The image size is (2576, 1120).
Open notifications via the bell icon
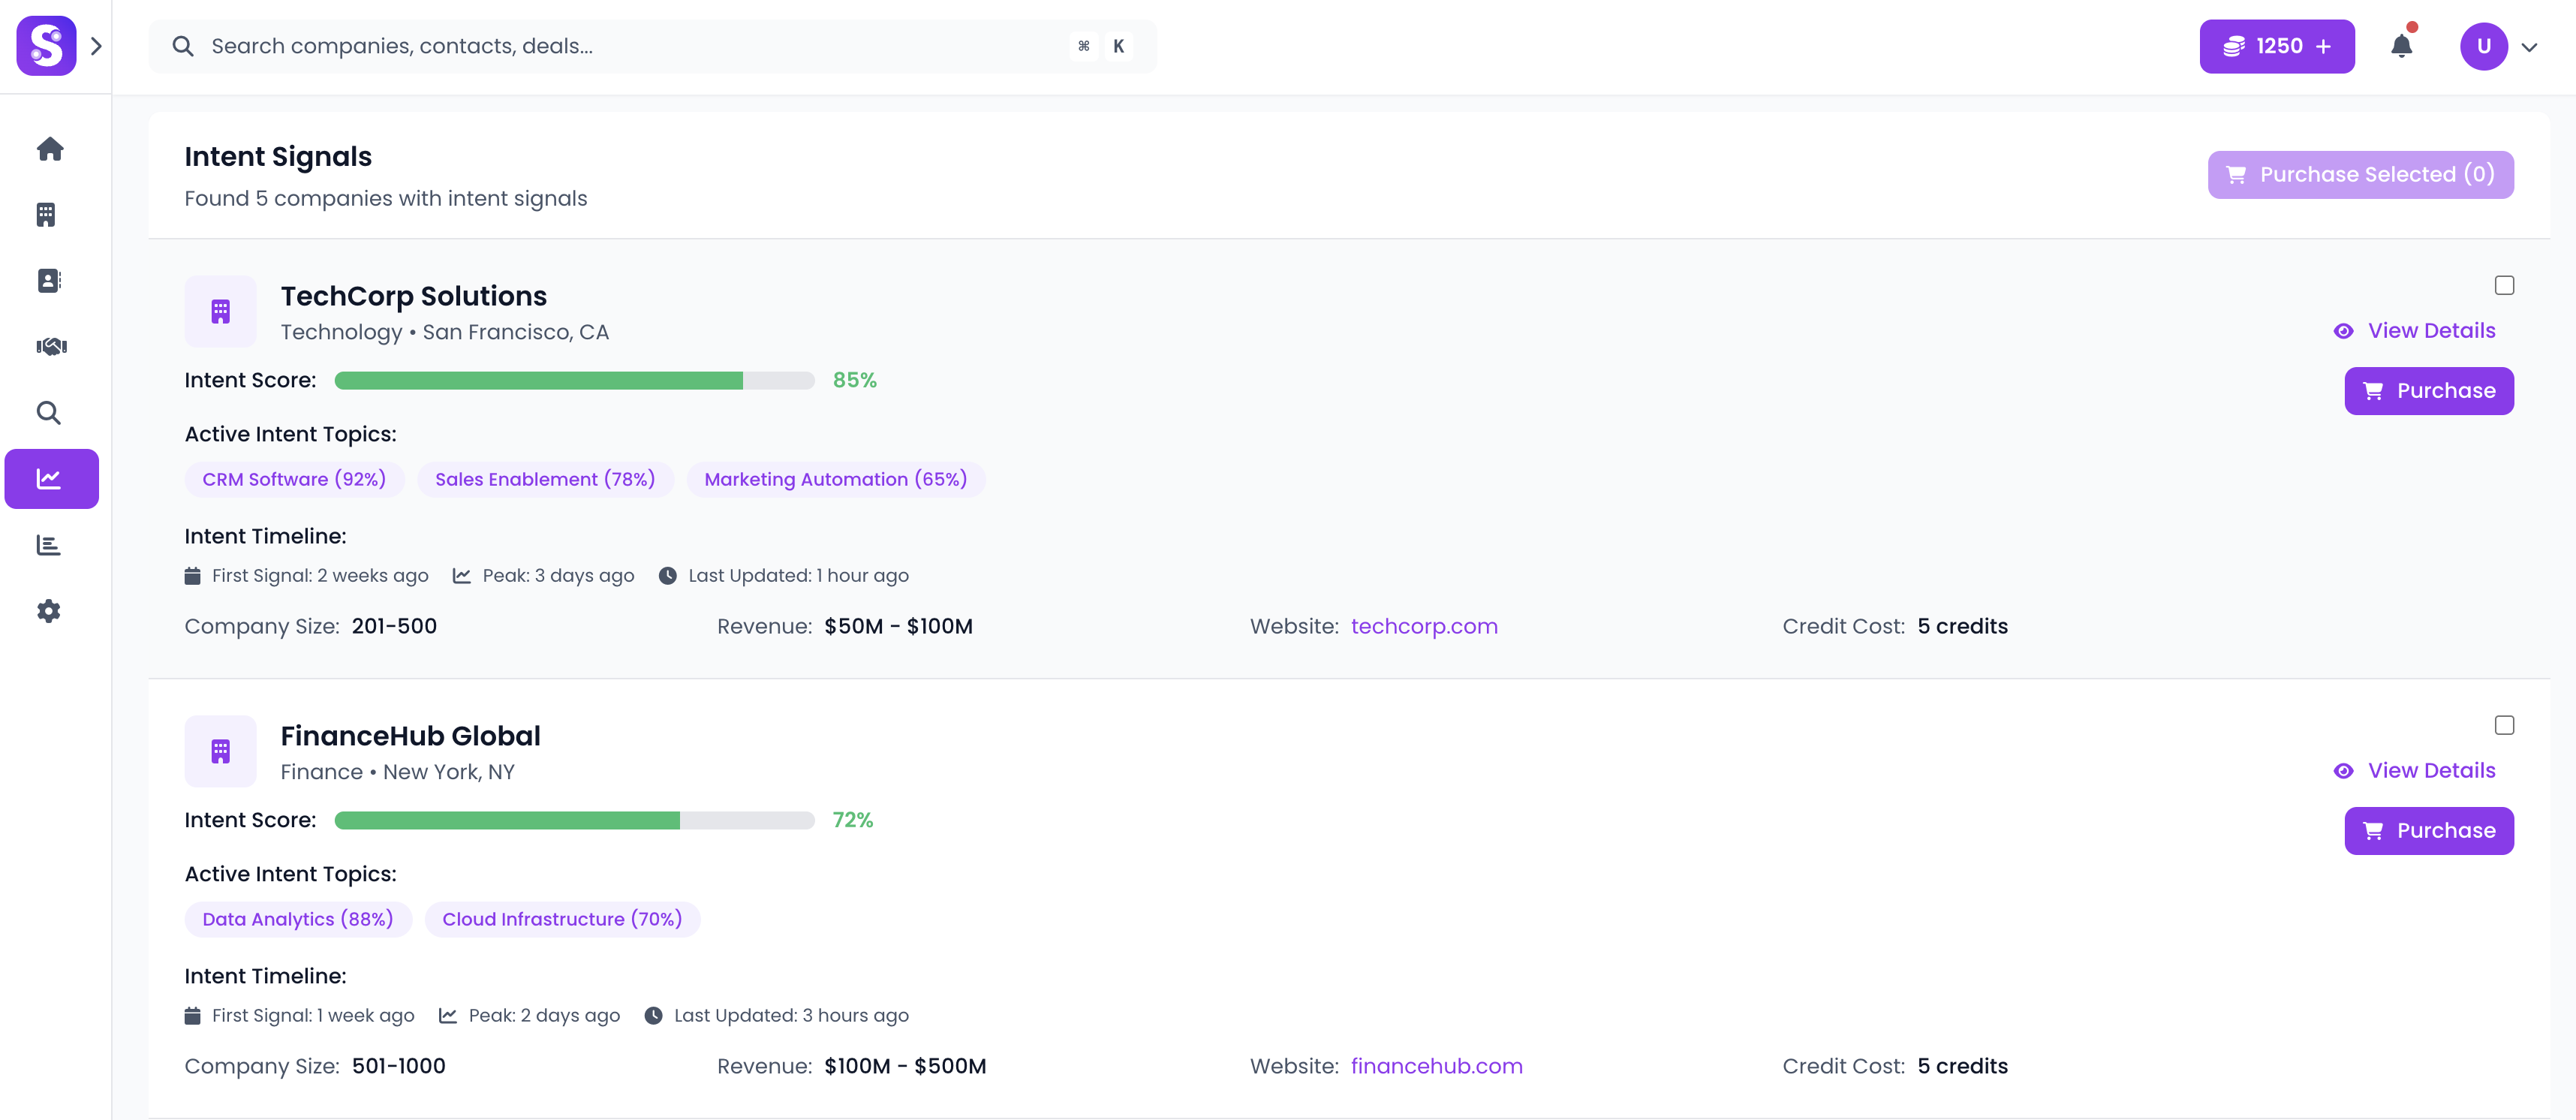pos(2403,46)
